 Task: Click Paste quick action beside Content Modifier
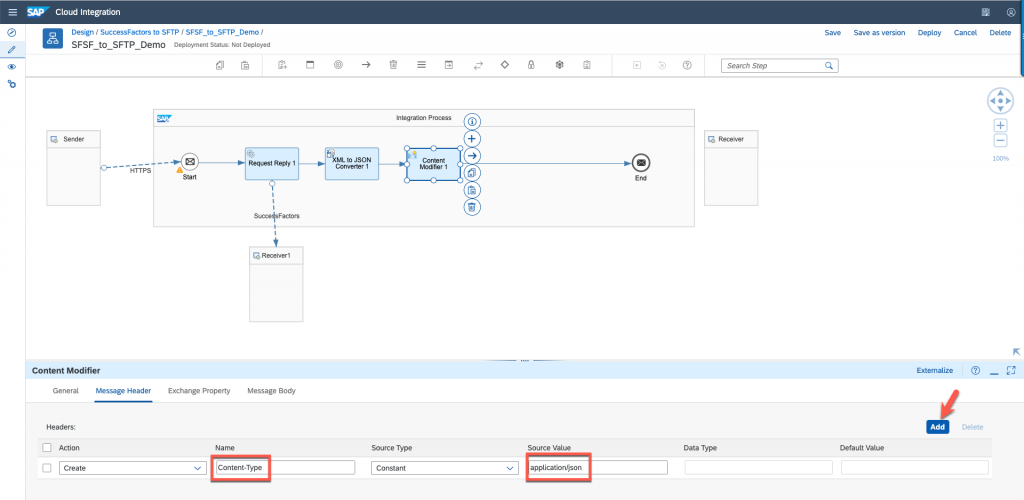472,190
